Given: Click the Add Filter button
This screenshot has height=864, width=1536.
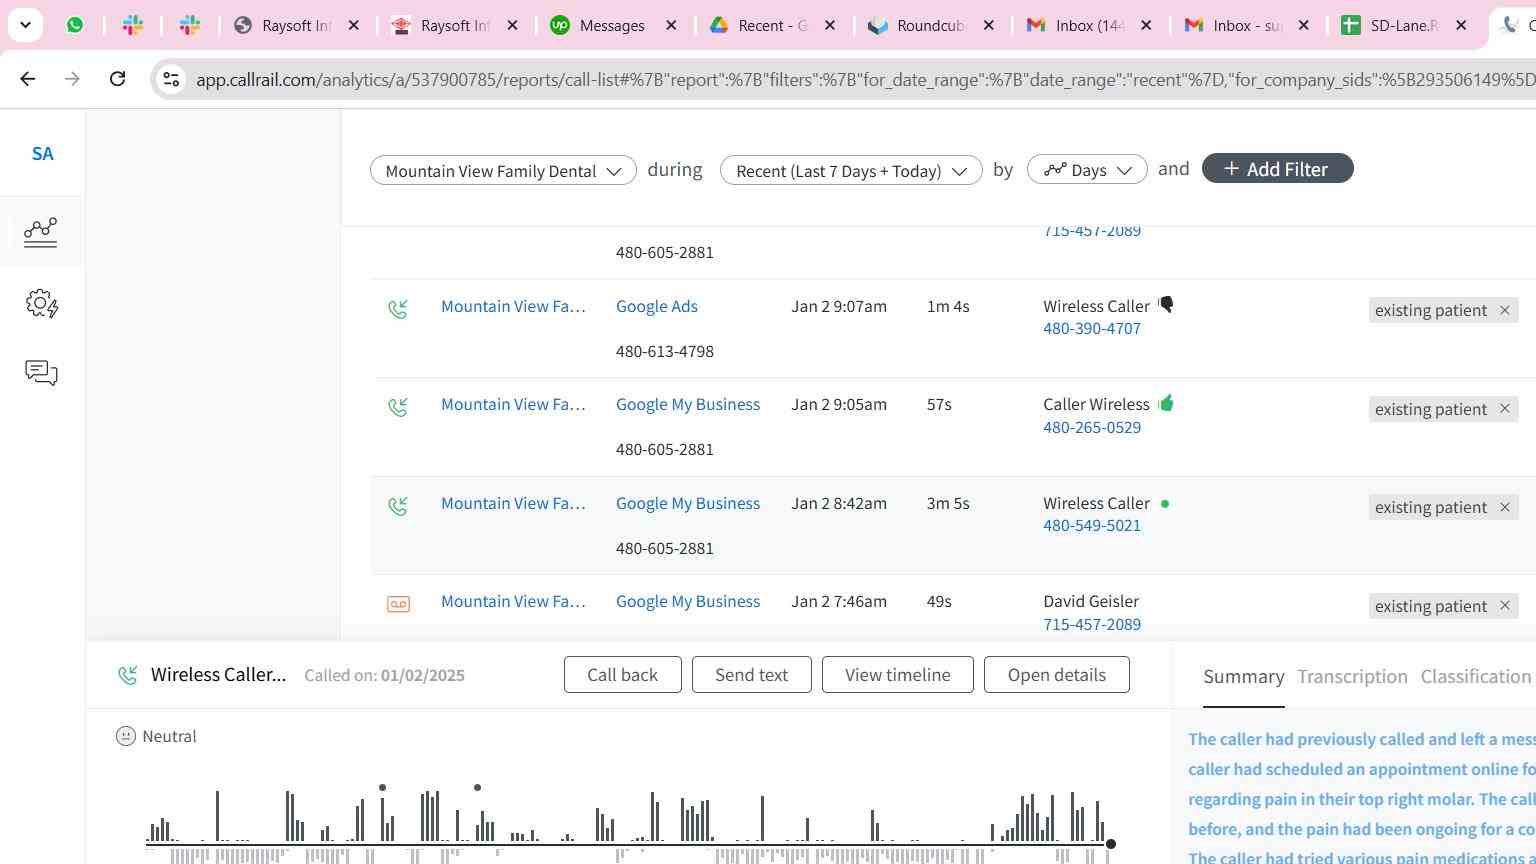Looking at the screenshot, I should [1277, 169].
